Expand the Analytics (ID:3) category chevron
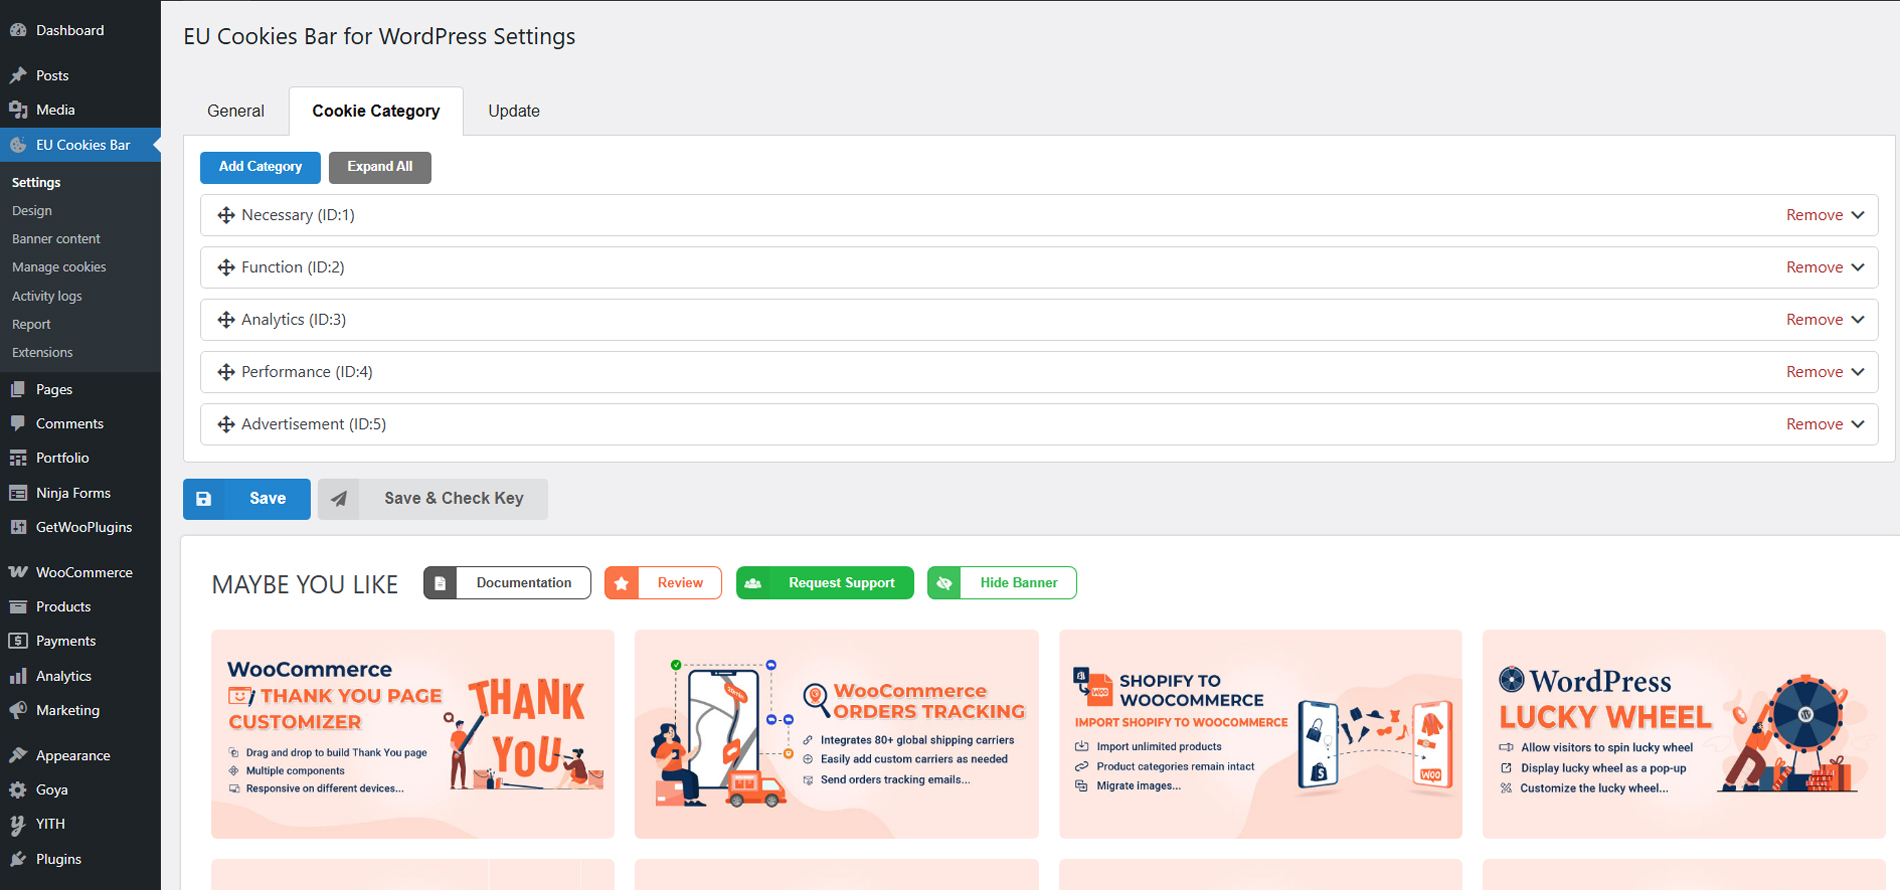 tap(1858, 320)
